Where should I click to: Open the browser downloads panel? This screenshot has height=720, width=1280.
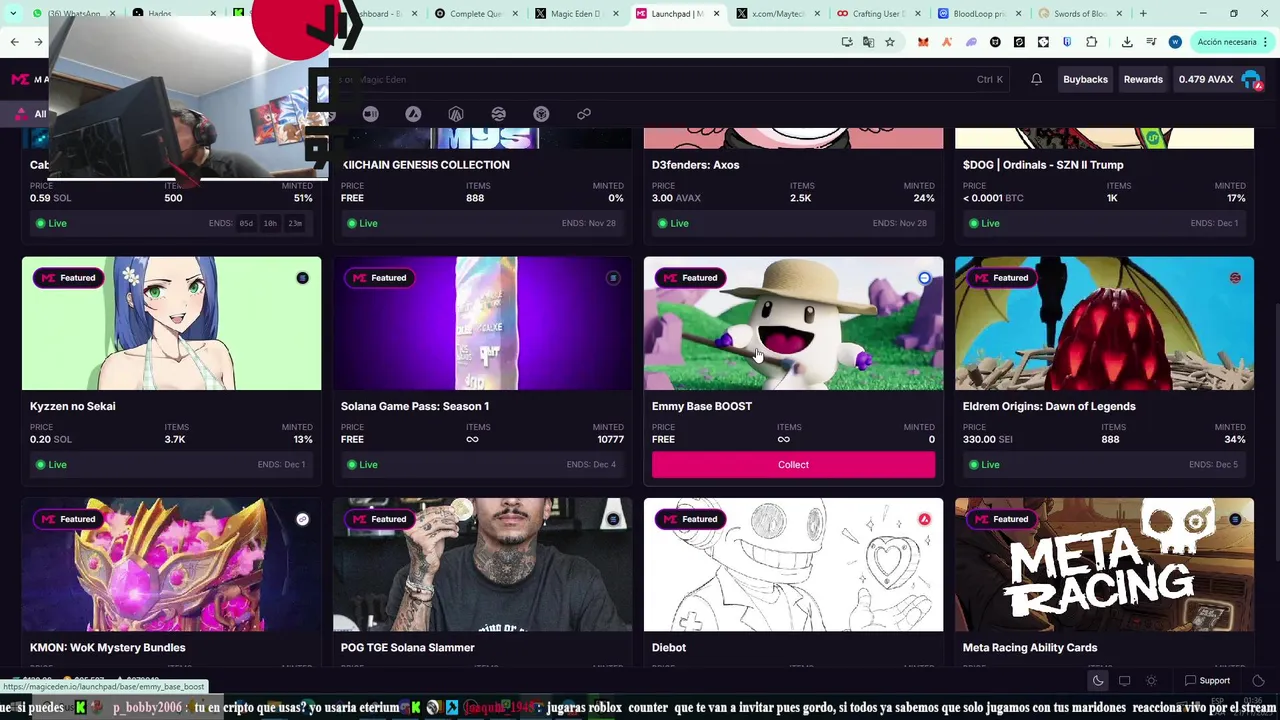[1127, 42]
